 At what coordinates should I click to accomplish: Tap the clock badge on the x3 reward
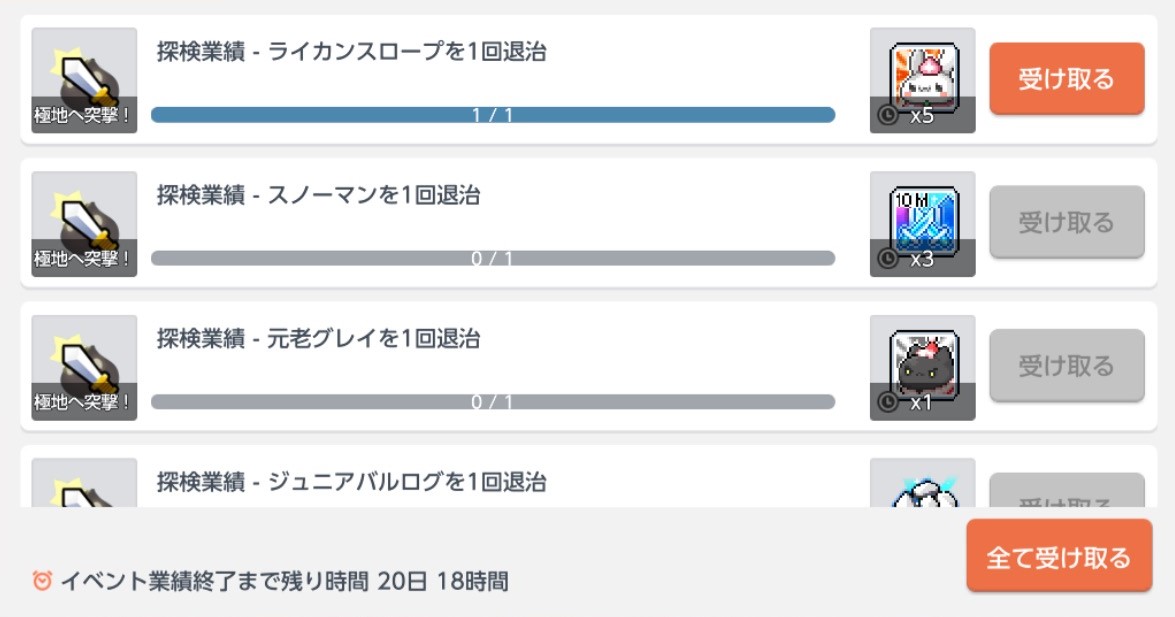(x=888, y=259)
